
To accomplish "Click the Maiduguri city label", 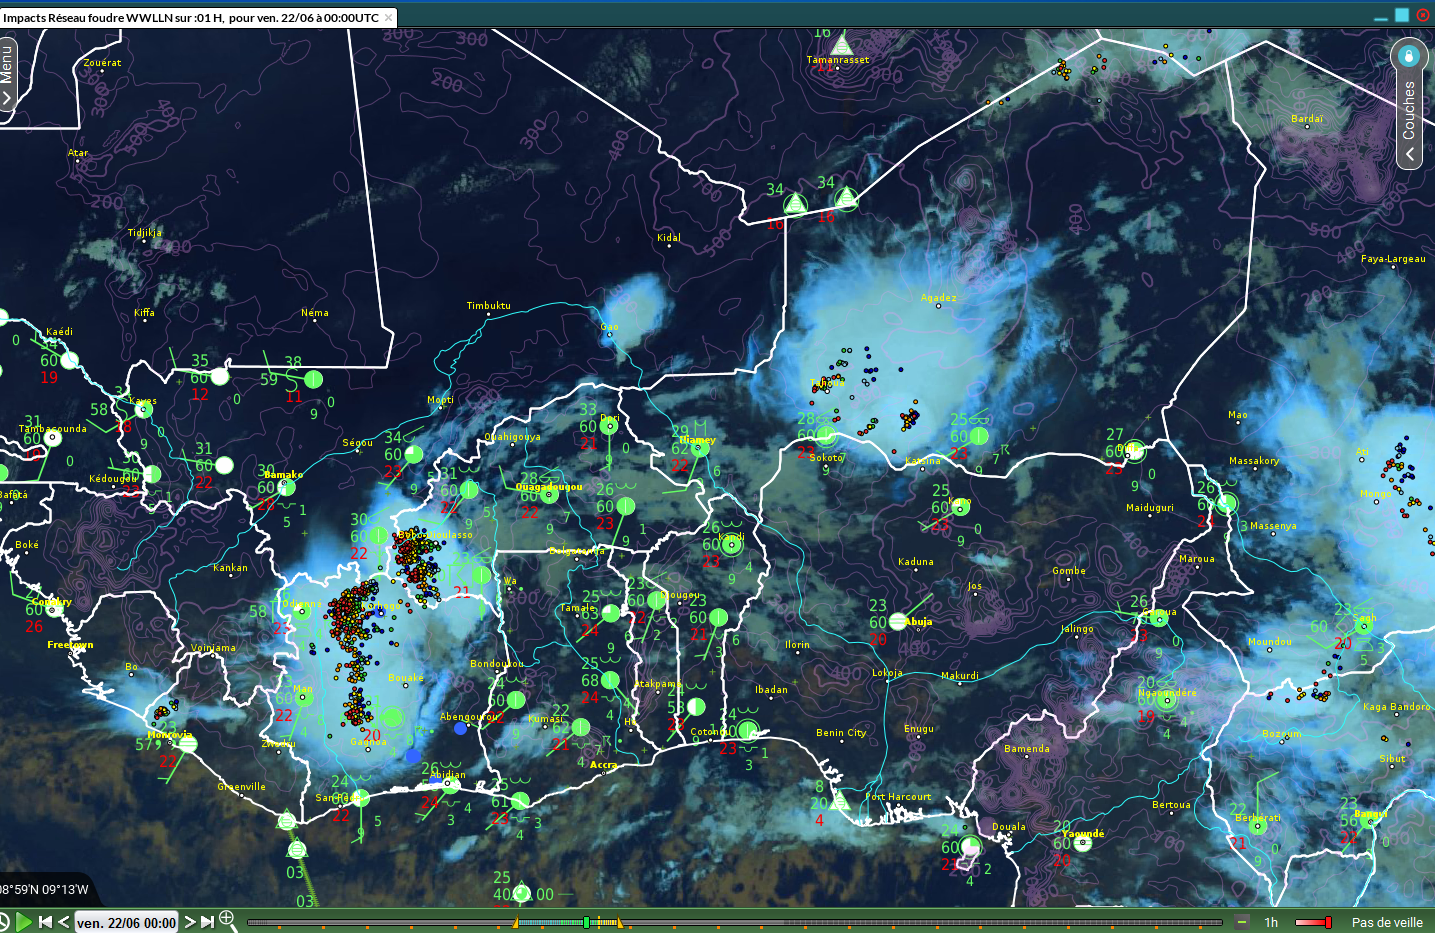I will point(1150,508).
